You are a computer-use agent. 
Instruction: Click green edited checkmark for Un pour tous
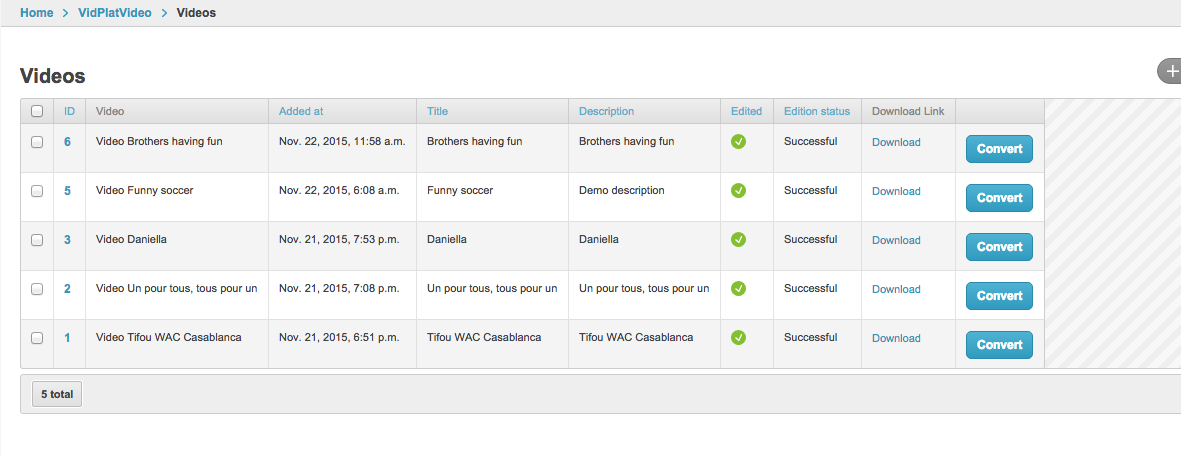coord(738,289)
